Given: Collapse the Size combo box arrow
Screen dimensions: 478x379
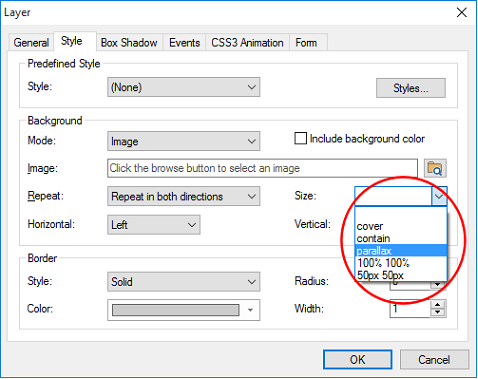Looking at the screenshot, I should tap(439, 196).
